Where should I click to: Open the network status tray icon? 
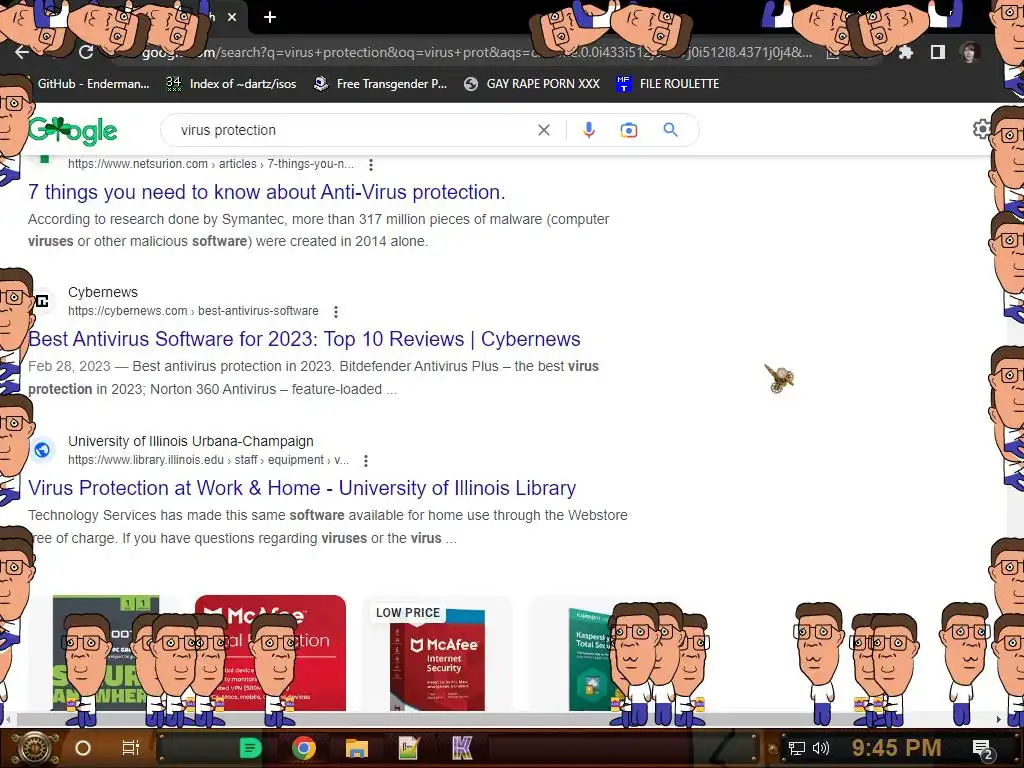(796, 748)
